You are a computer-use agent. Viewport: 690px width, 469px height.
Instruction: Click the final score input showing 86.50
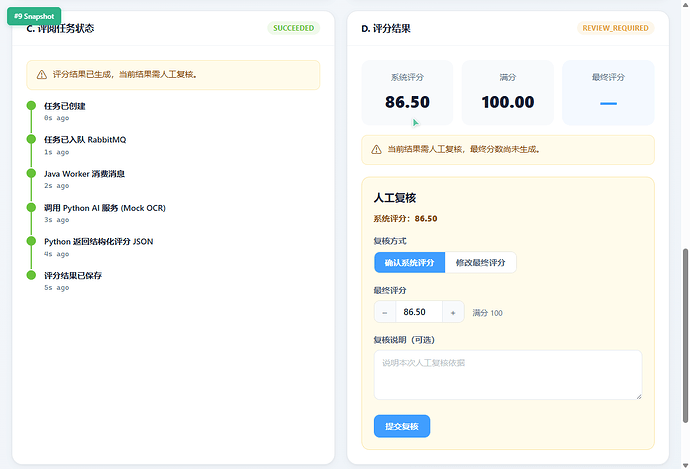[419, 312]
